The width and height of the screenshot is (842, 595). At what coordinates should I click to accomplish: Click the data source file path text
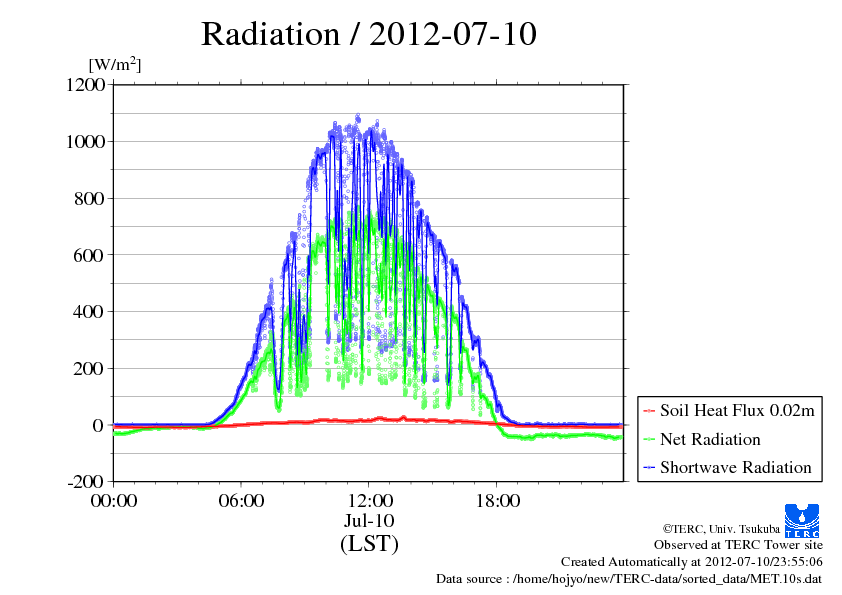pyautogui.click(x=629, y=579)
